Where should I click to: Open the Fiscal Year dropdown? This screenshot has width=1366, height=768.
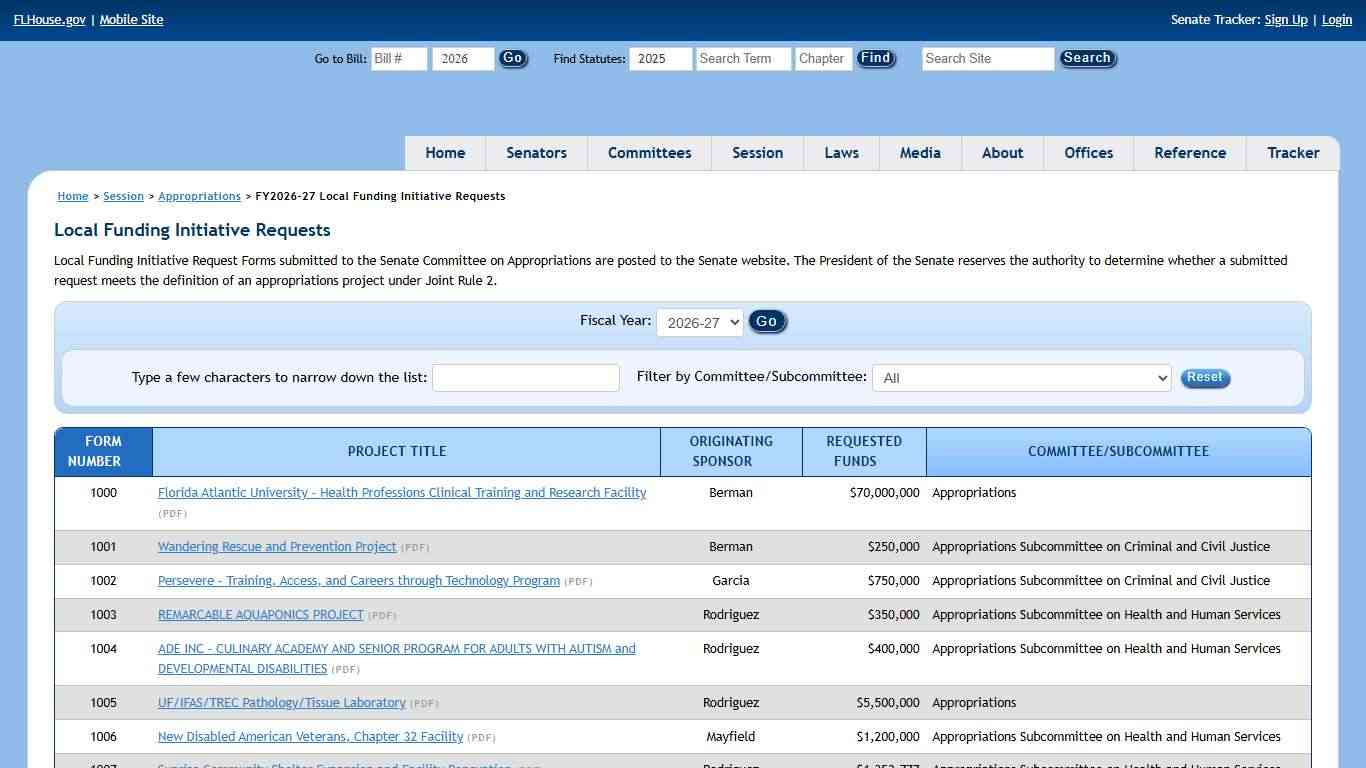point(699,322)
